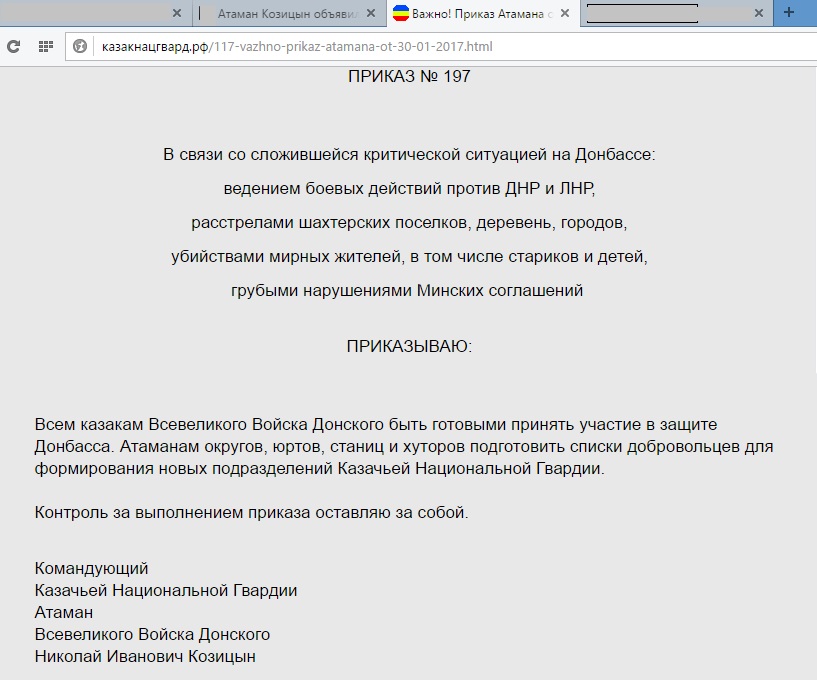Close the 'Атаман Козицын объяви' tab

371,14
